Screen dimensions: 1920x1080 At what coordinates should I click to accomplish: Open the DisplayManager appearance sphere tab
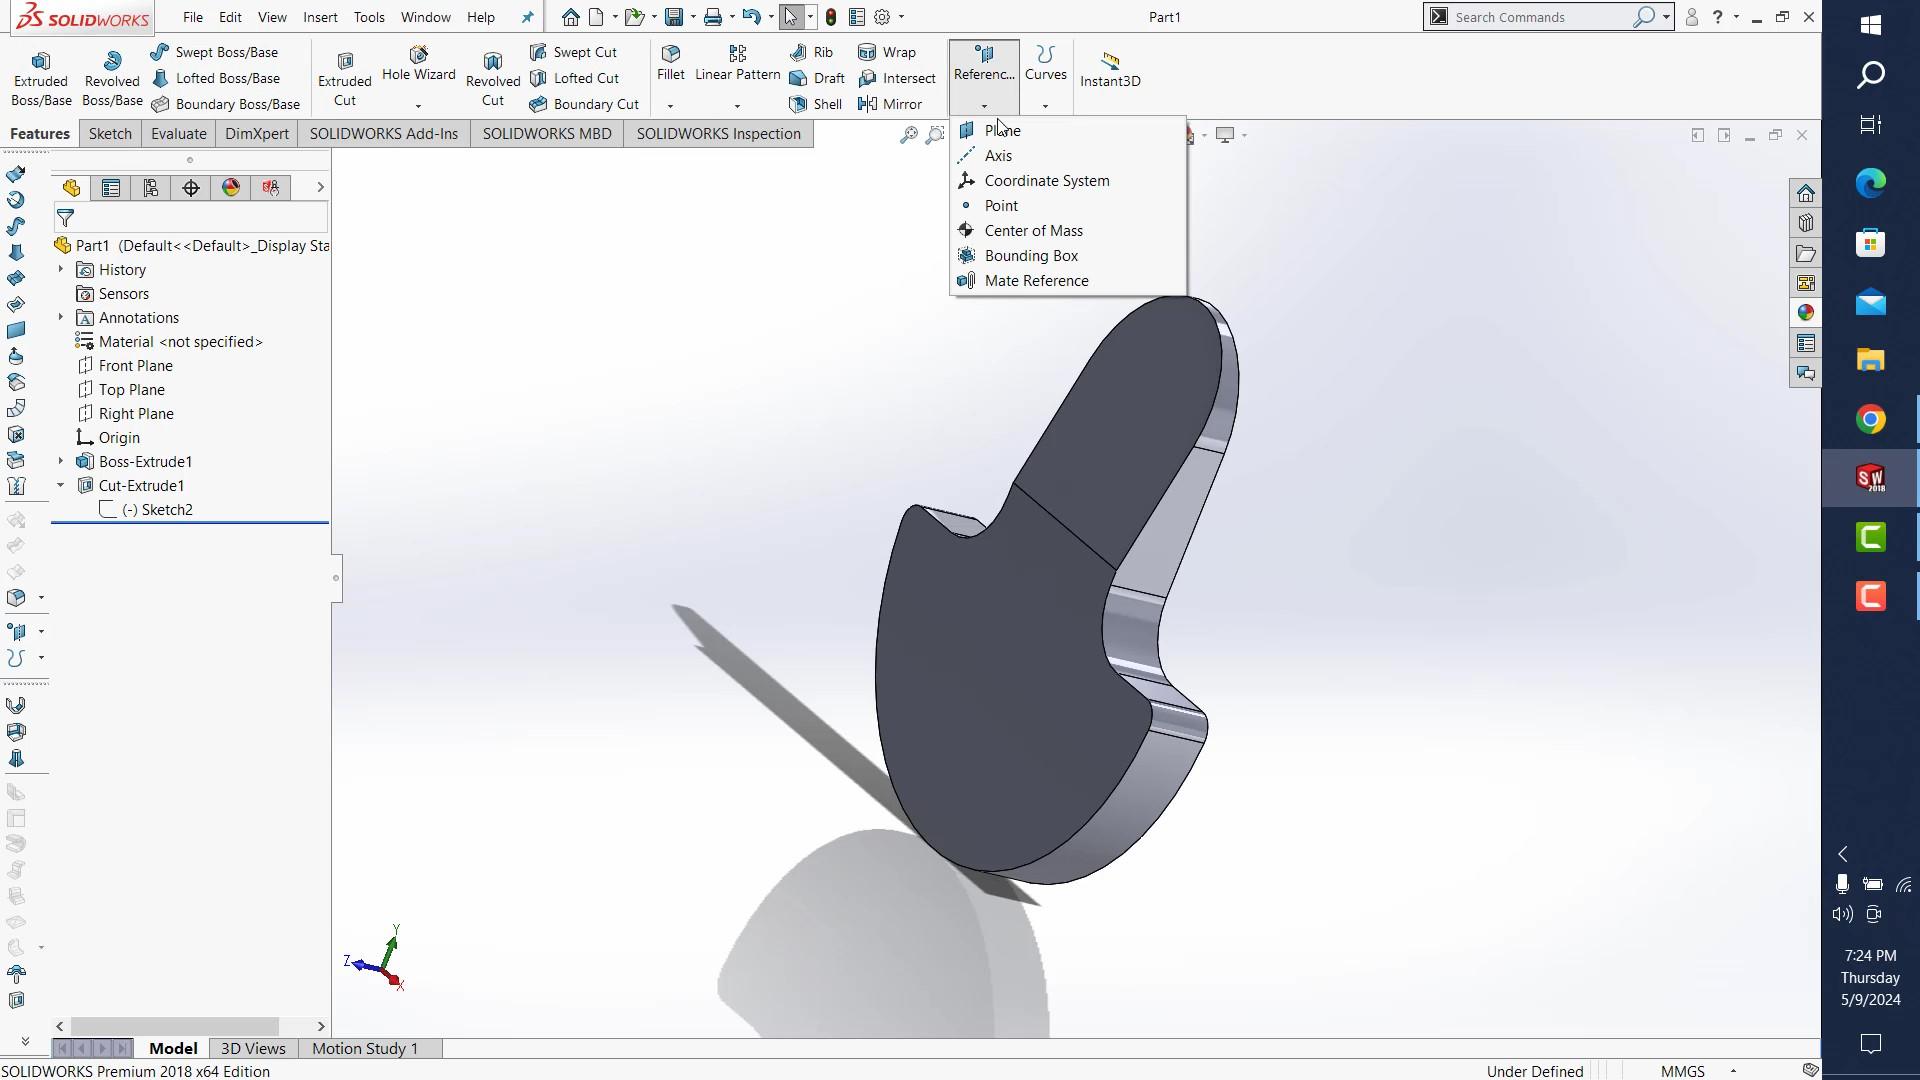pos(231,188)
